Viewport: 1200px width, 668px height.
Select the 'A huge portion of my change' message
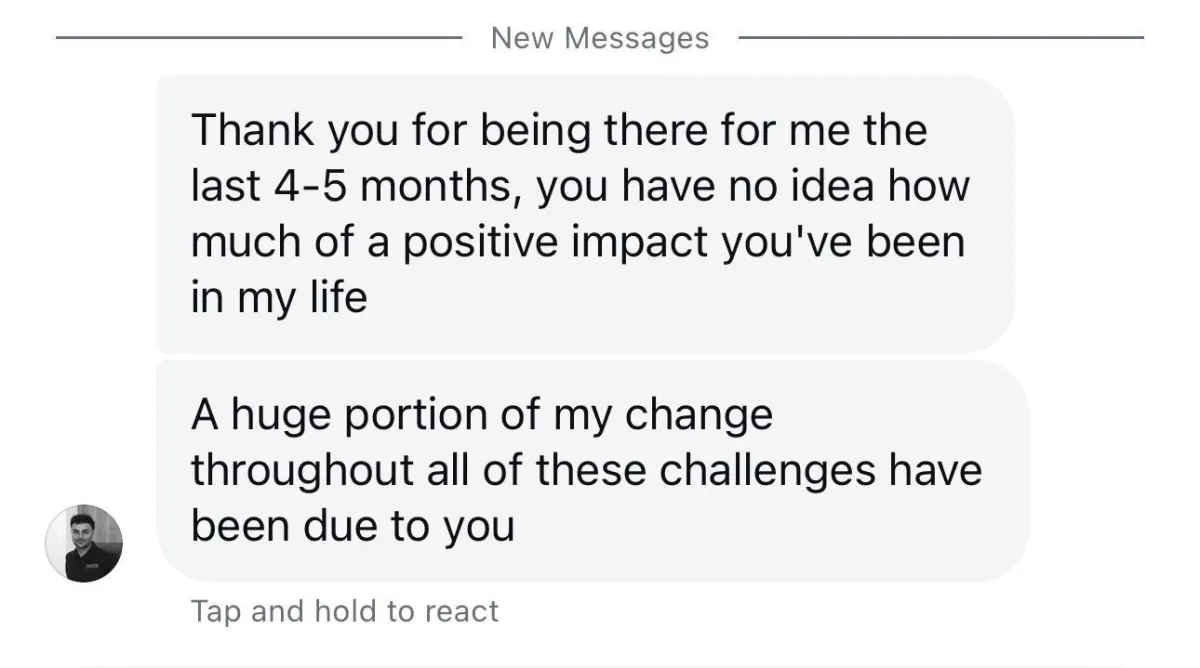pos(593,471)
